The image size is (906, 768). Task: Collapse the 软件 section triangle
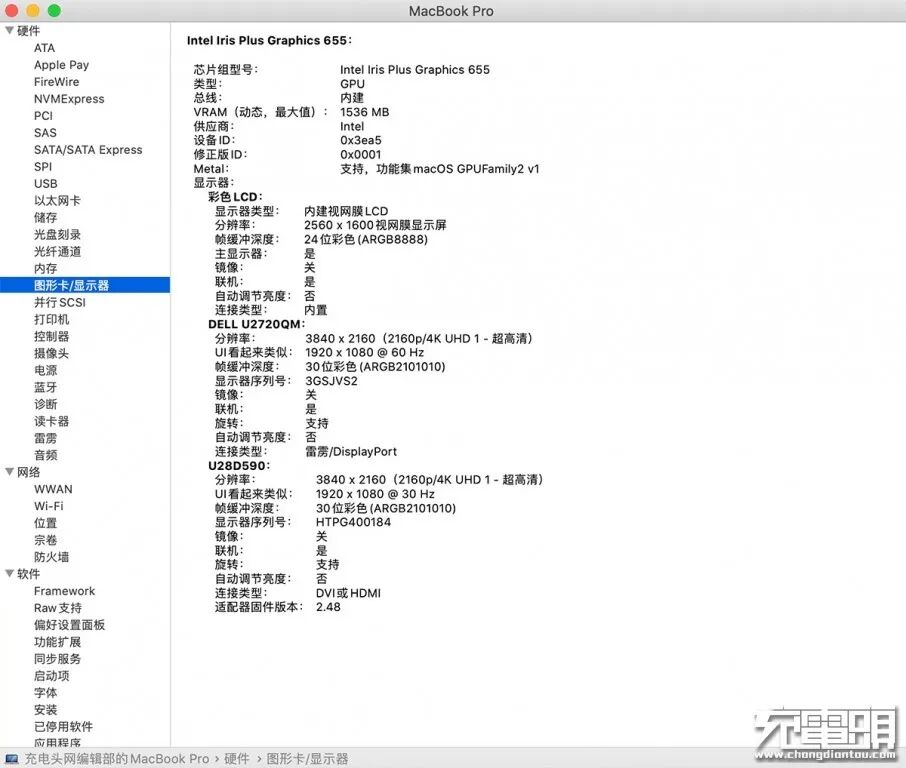(9, 573)
